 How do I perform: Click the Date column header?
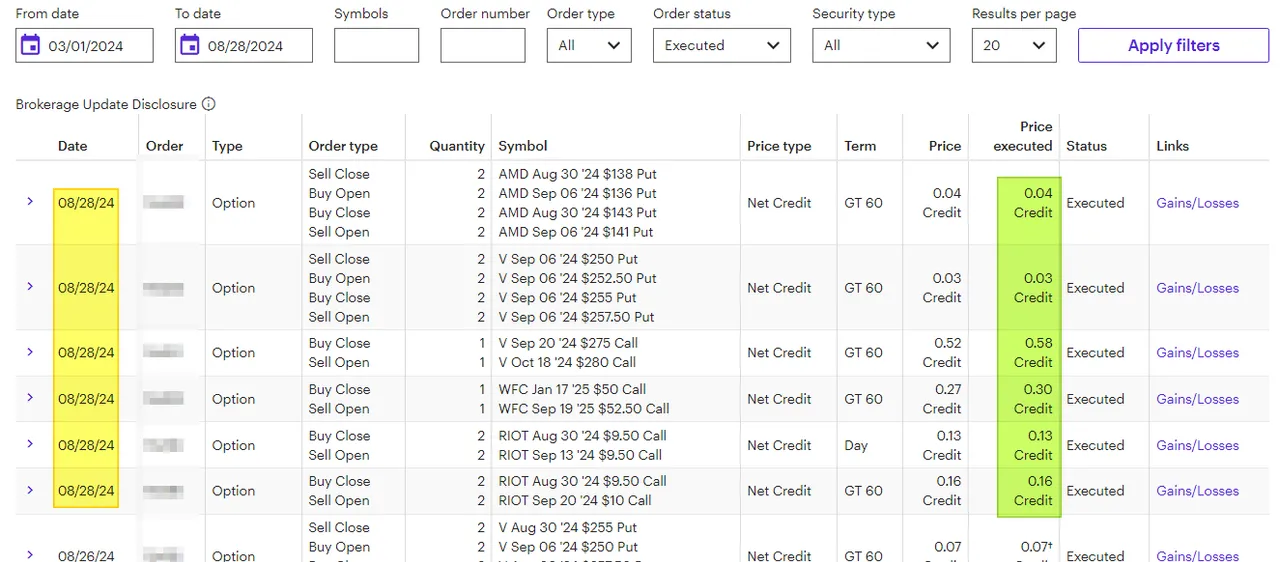tap(73, 146)
